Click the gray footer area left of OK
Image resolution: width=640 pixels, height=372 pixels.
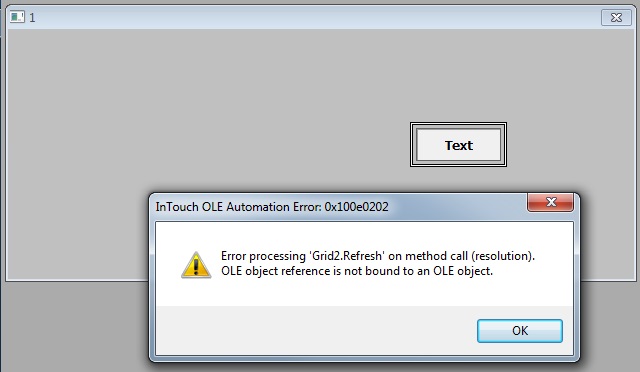[x=314, y=330]
